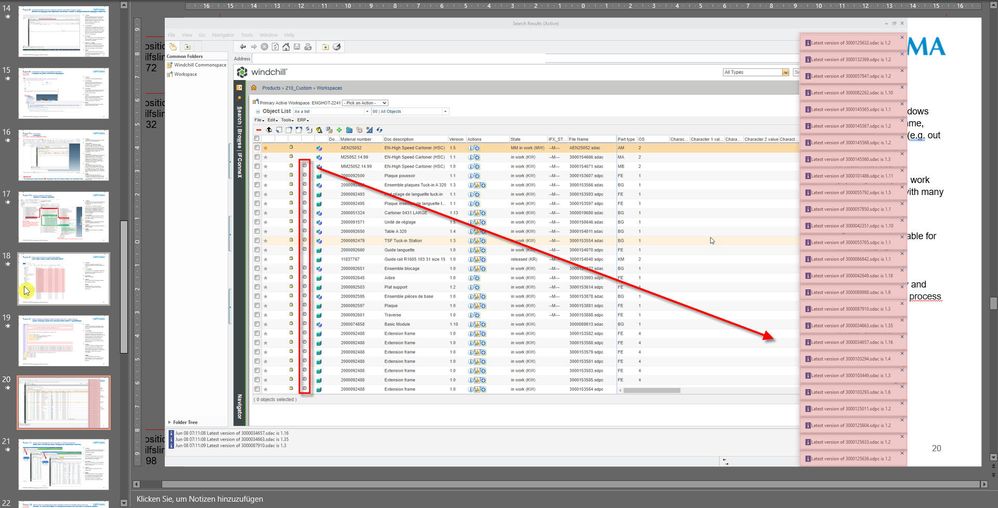Open the Tools menu above the object table
Viewport: 998px width, 508px height.
286,120
